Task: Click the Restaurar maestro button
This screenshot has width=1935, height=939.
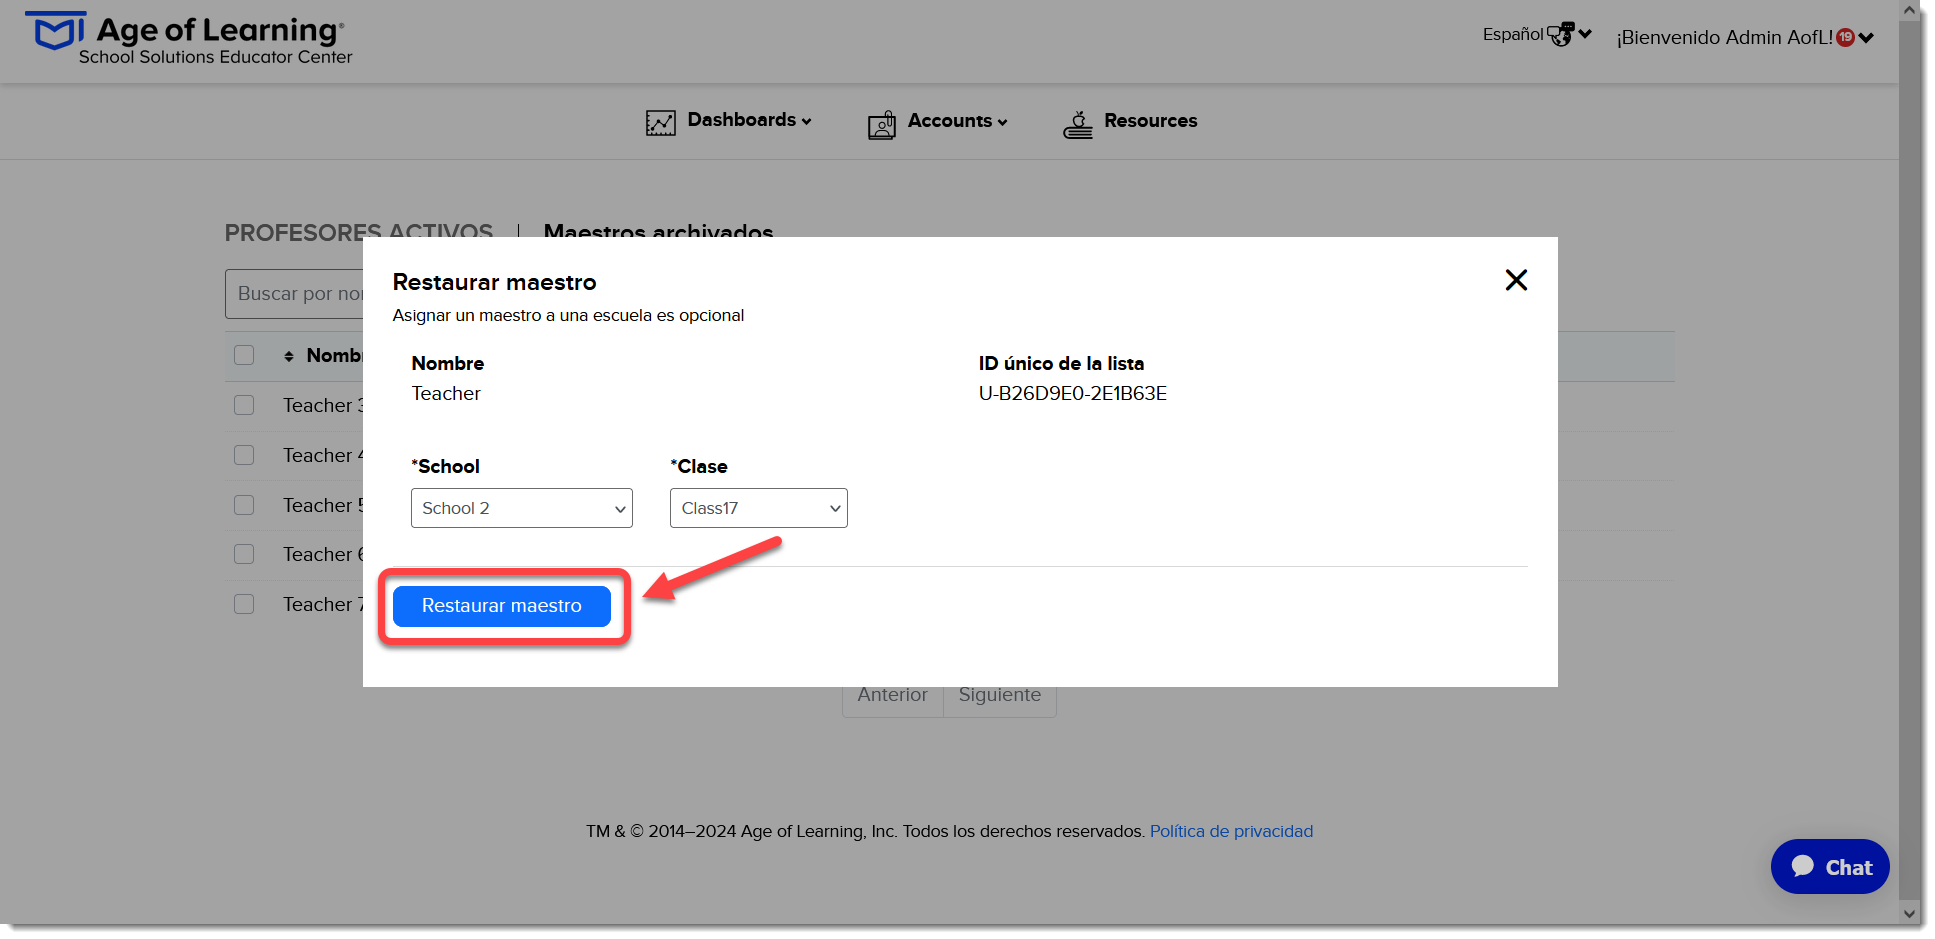Action: [x=501, y=606]
